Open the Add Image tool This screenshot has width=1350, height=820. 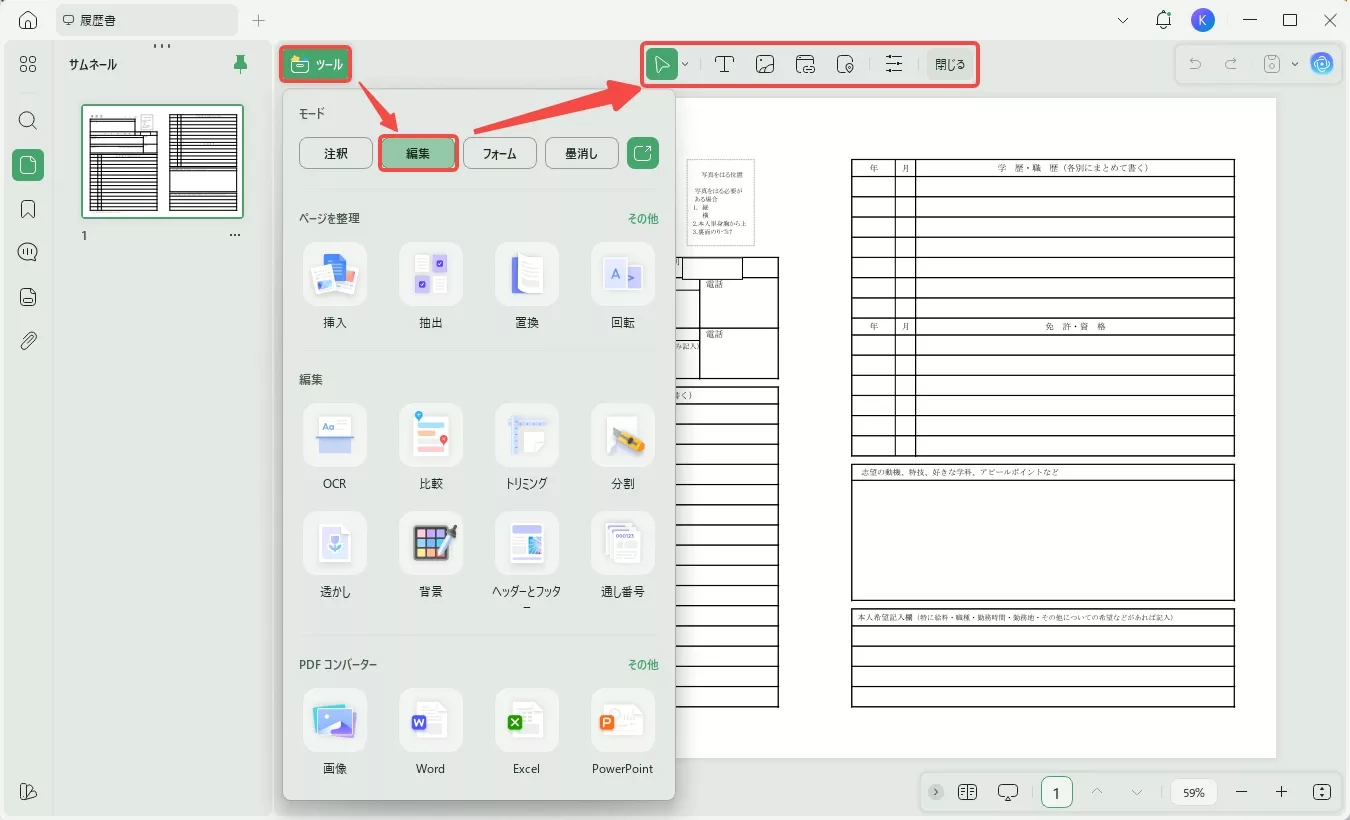(x=765, y=64)
